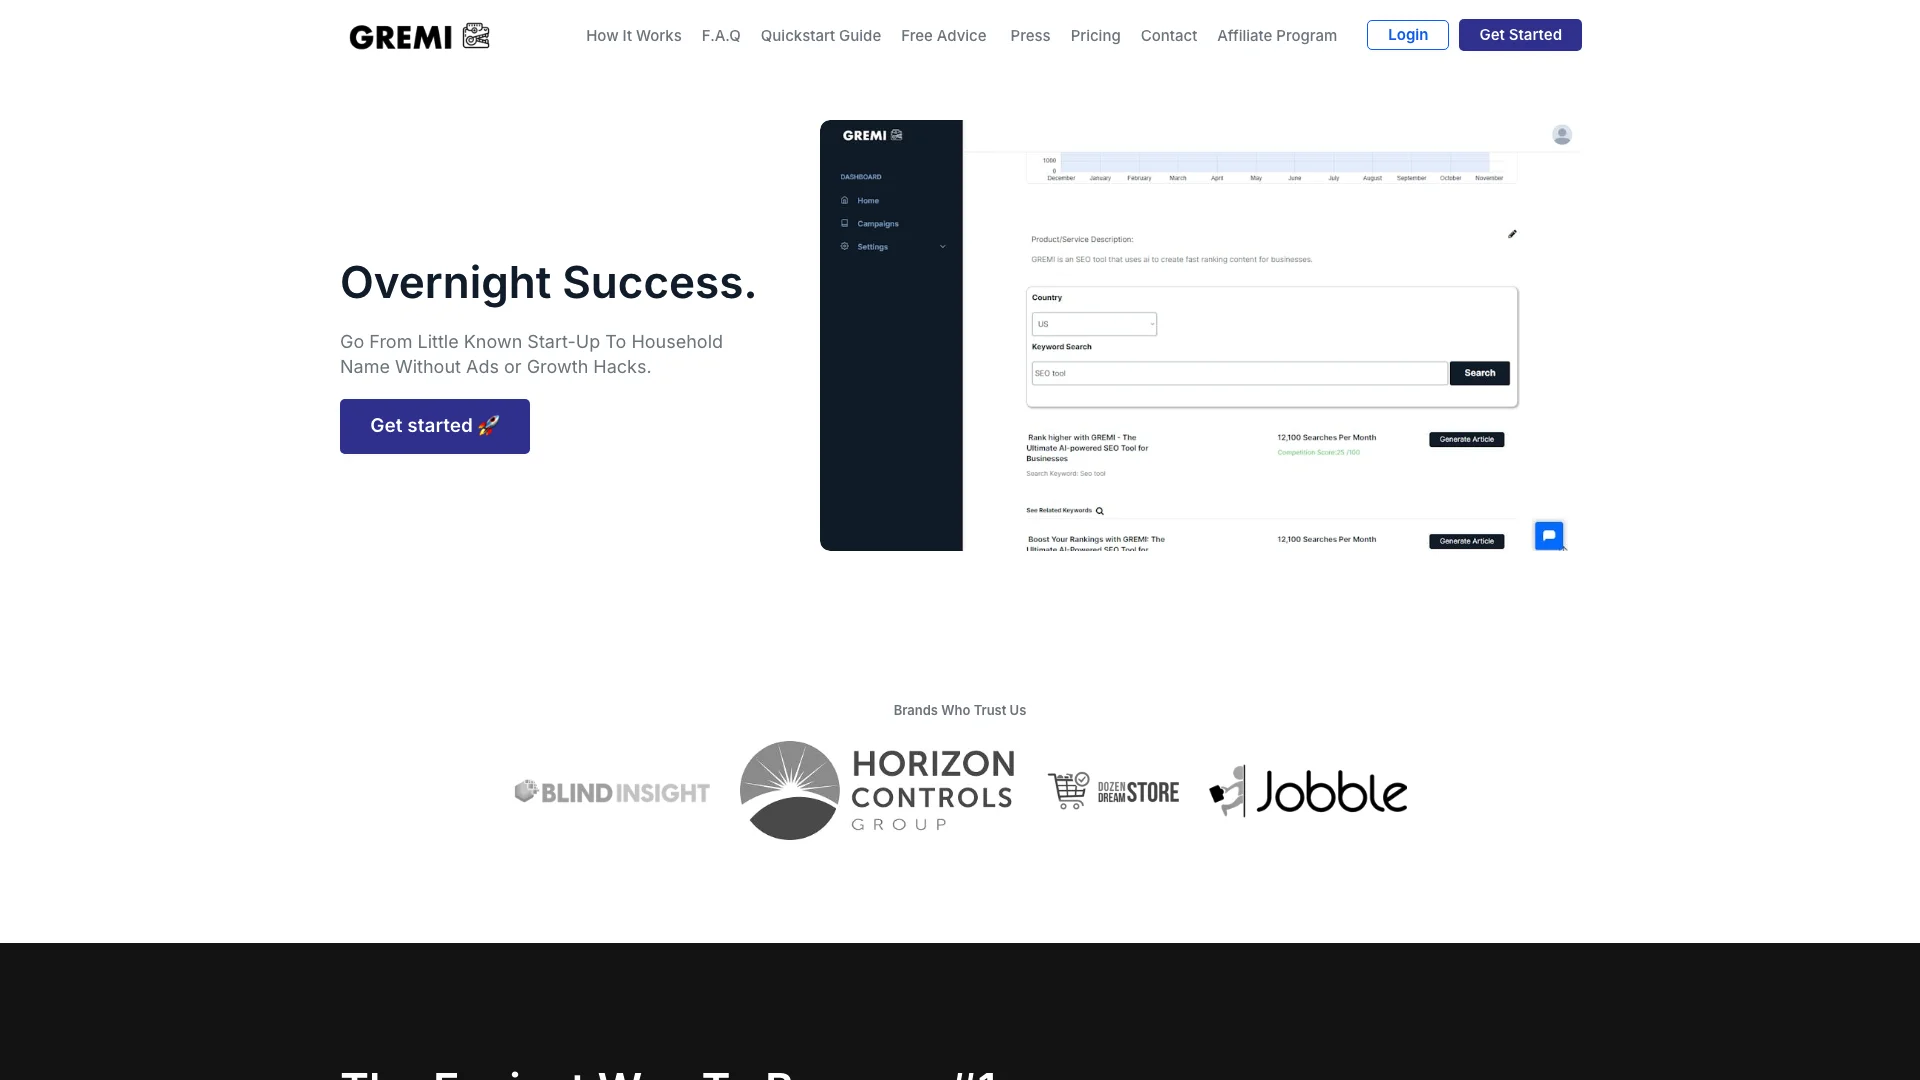The image size is (1920, 1080).
Task: Click See Related Keywords expander link
Action: (1065, 510)
